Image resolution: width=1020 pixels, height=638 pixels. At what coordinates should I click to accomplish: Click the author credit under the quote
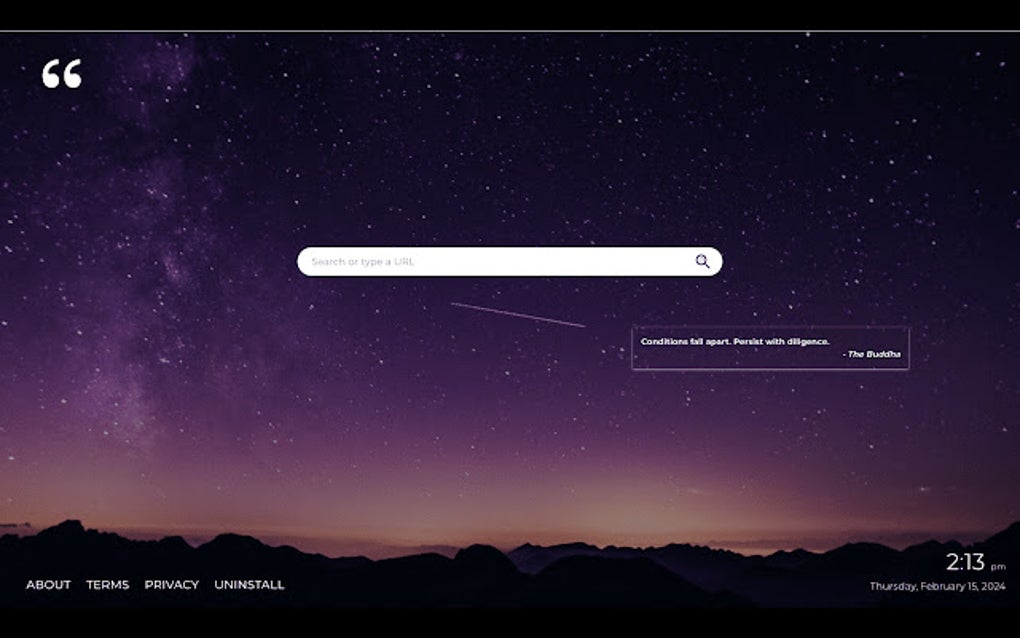click(871, 356)
